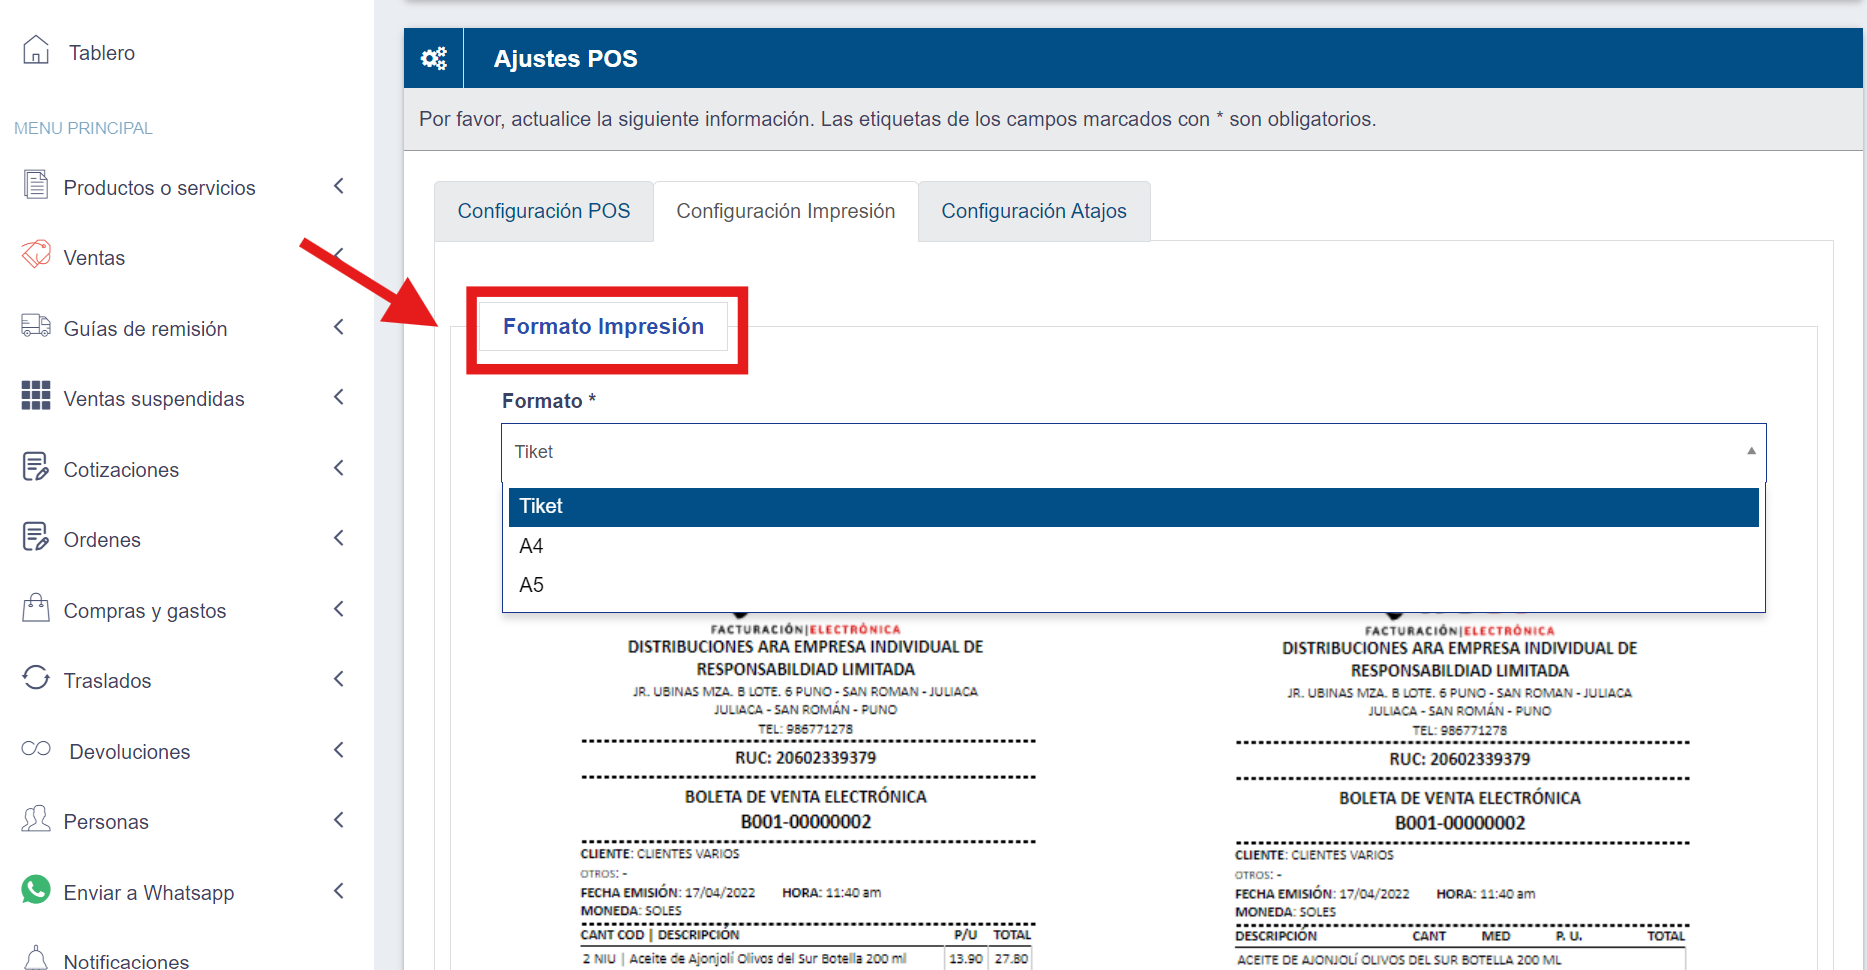The image size is (1867, 970).
Task: Select the A4 format option
Action: coord(531,546)
